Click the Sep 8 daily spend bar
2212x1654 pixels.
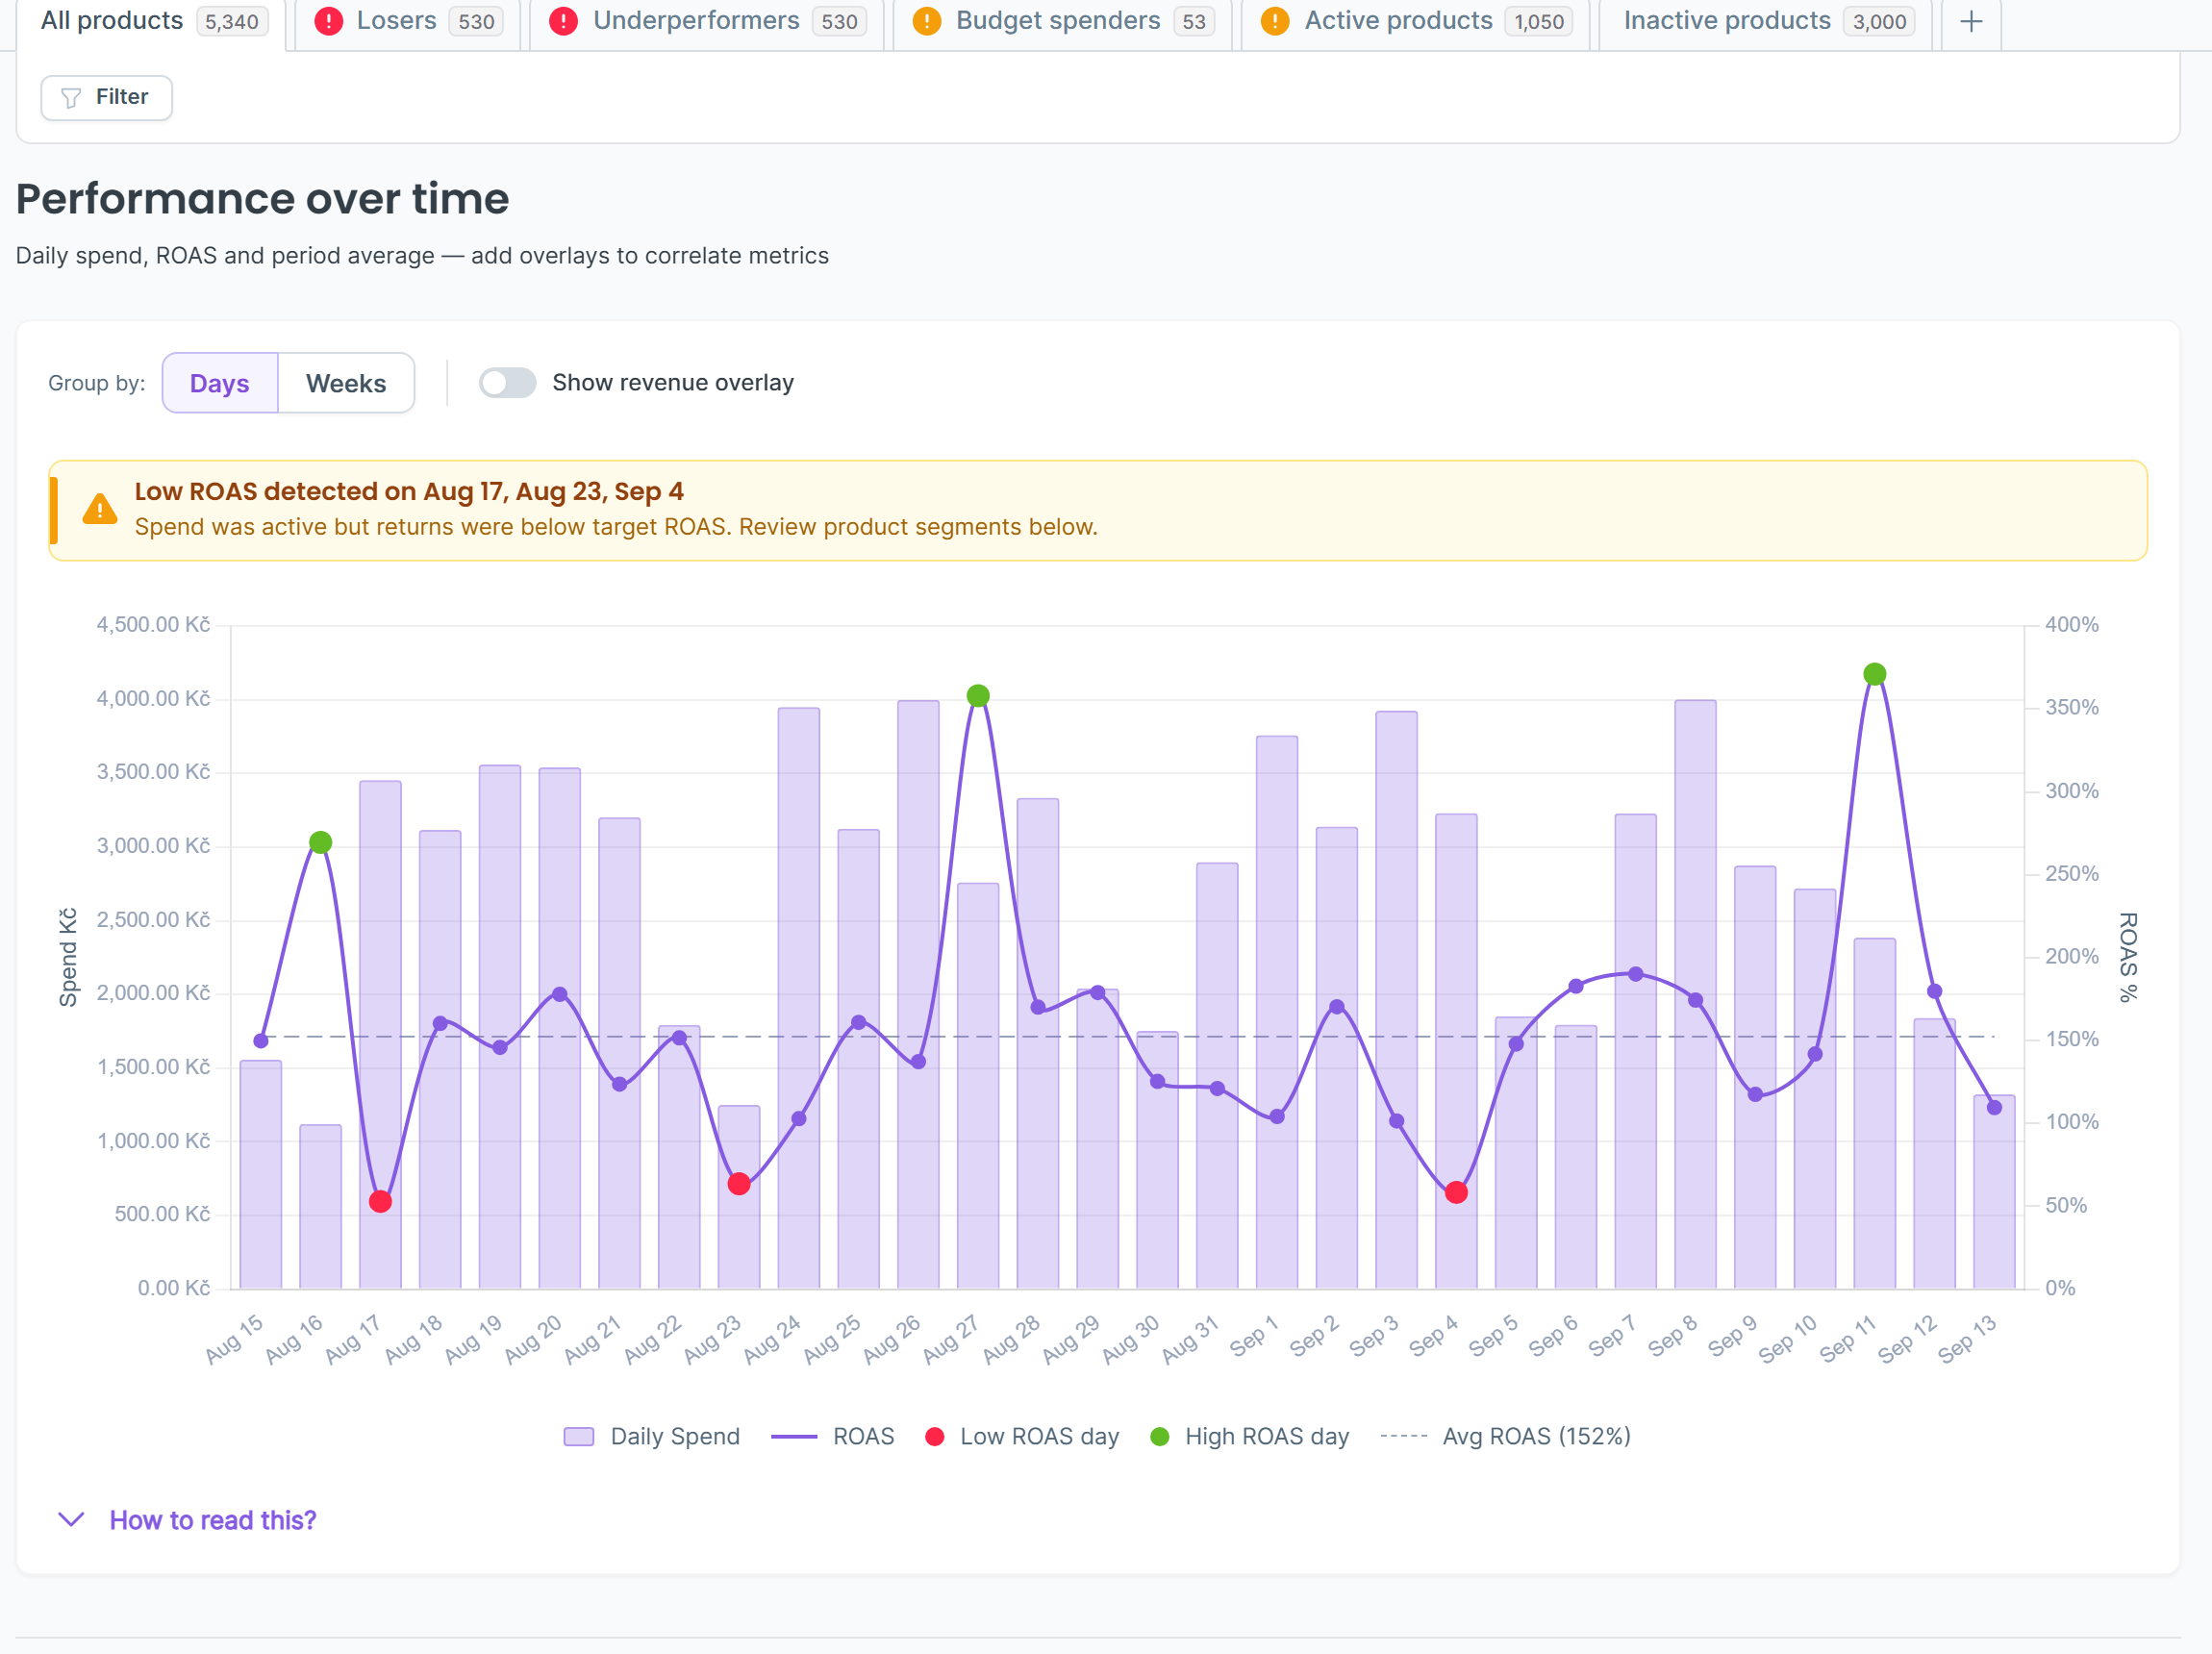click(1695, 994)
